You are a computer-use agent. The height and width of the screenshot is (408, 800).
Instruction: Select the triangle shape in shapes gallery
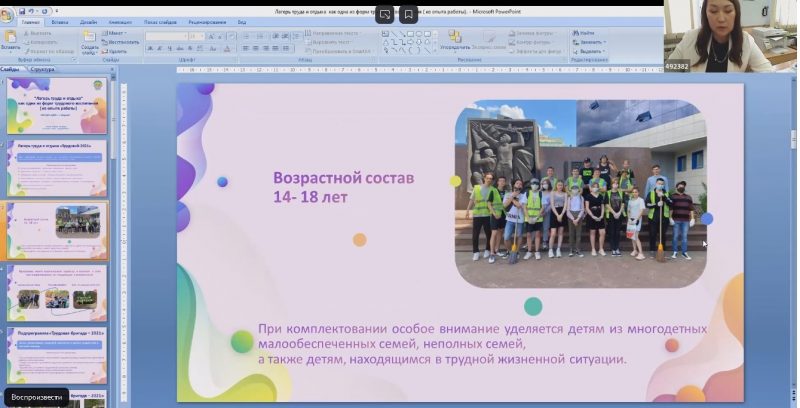click(386, 42)
